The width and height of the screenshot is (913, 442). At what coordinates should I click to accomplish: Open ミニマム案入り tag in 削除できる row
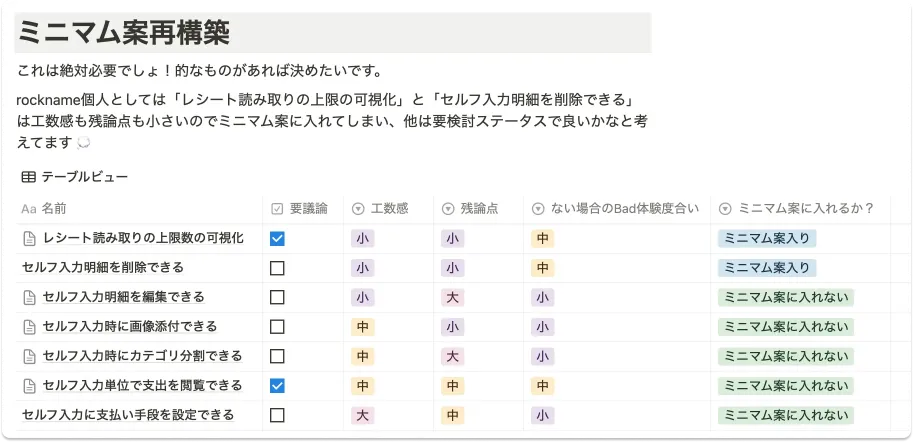(x=767, y=268)
